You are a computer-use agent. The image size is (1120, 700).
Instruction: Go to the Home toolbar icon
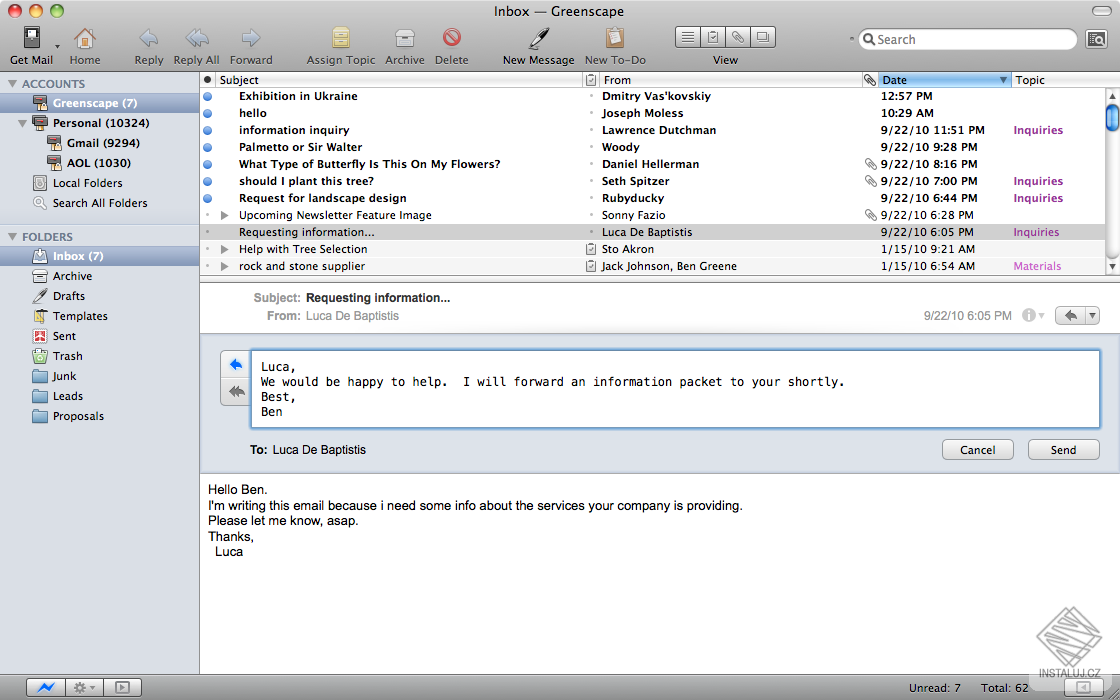tap(85, 38)
